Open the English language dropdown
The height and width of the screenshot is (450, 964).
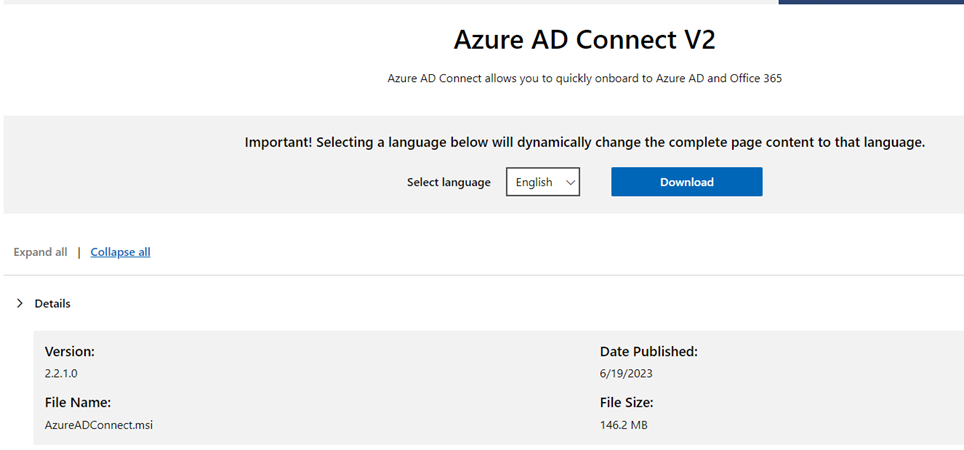pyautogui.click(x=542, y=182)
